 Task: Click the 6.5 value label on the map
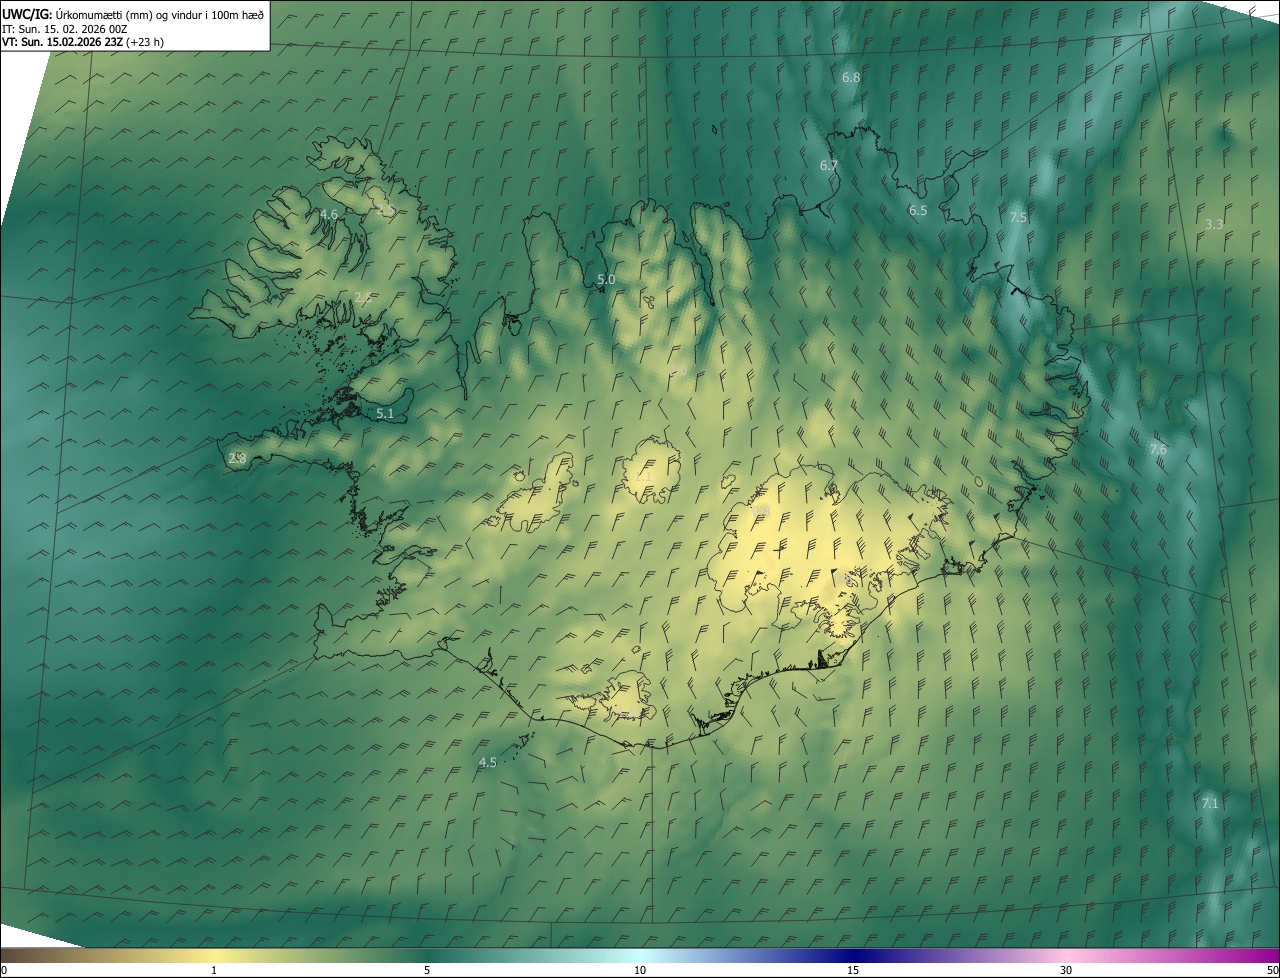point(918,210)
